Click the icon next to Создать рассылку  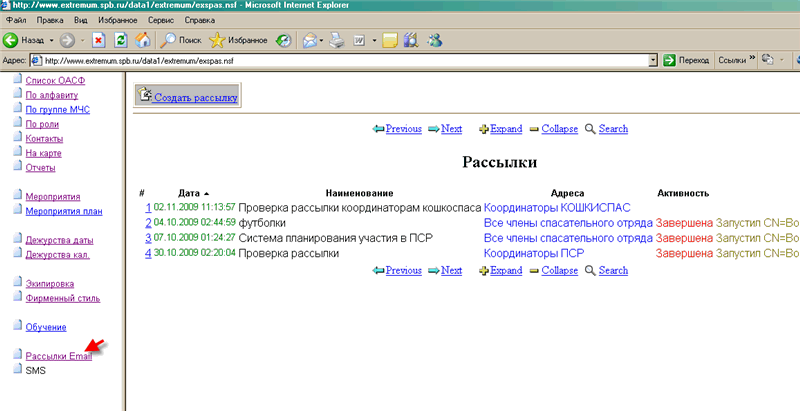(x=145, y=95)
